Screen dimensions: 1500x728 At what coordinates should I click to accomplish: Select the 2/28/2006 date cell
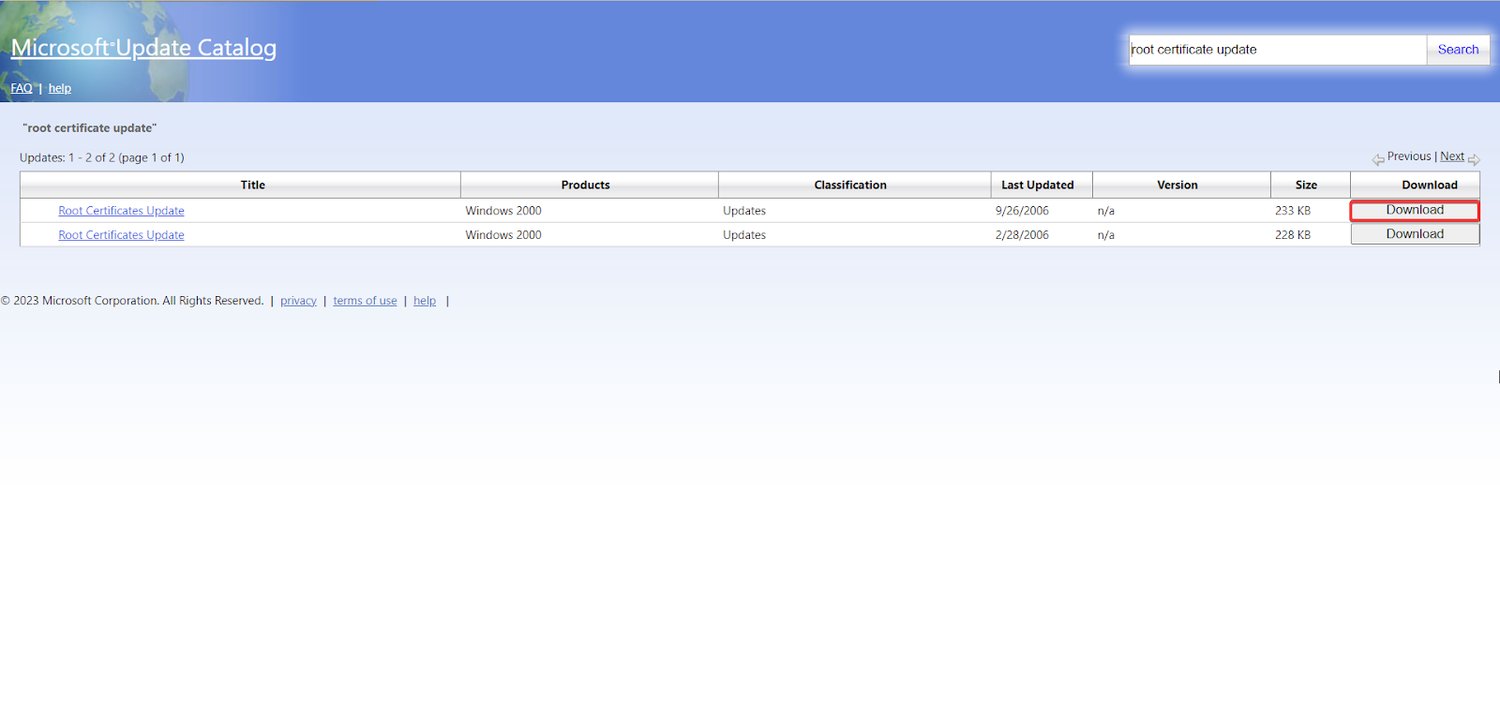click(x=1022, y=235)
